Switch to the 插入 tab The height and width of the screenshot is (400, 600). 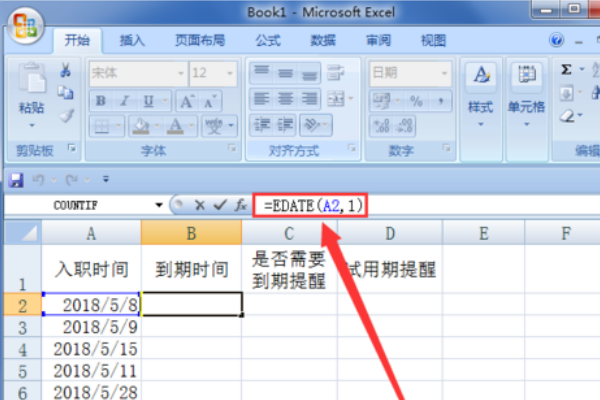click(x=132, y=40)
